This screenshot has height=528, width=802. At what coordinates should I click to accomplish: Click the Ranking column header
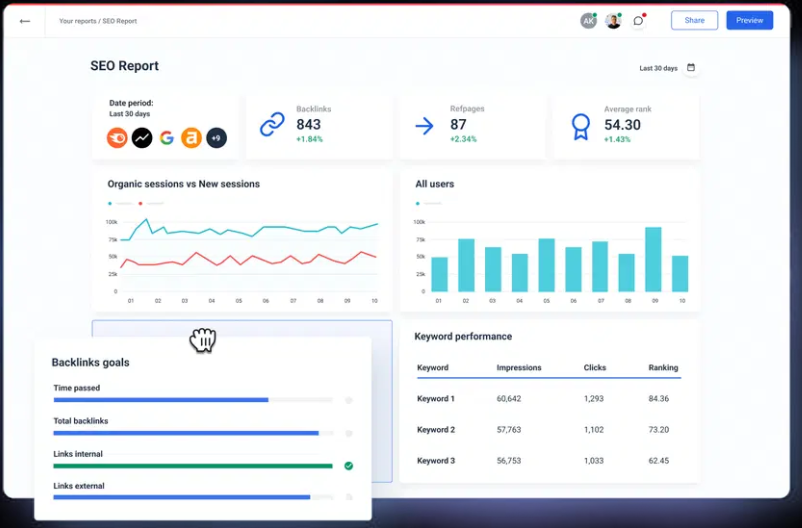point(663,367)
